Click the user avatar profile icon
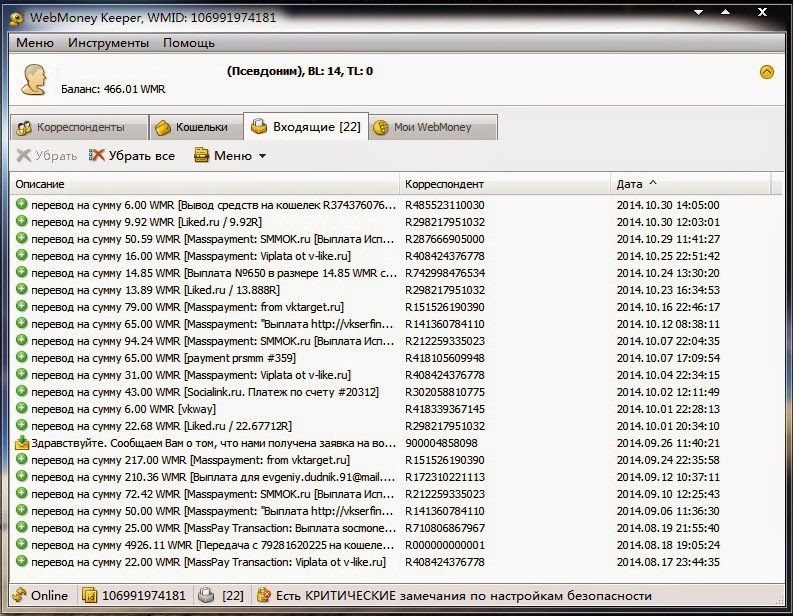Screen dimensions: 793x616 coord(34,79)
